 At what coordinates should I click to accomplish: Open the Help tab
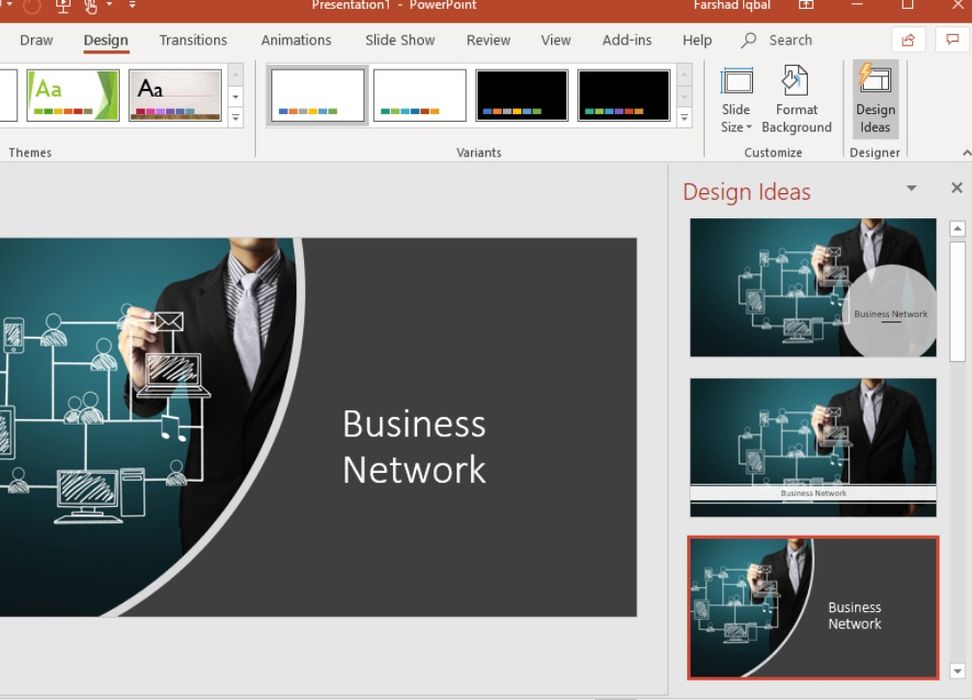pos(697,40)
